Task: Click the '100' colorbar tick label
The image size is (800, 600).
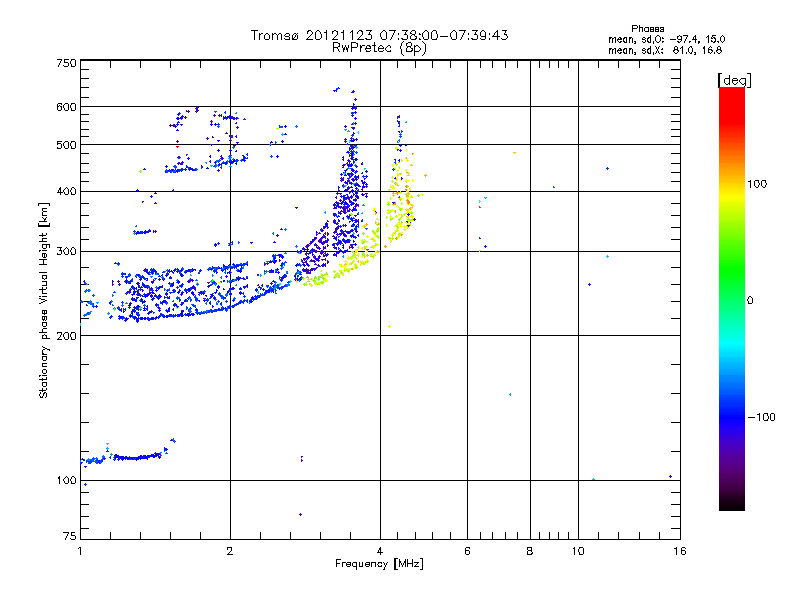Action: [x=757, y=184]
